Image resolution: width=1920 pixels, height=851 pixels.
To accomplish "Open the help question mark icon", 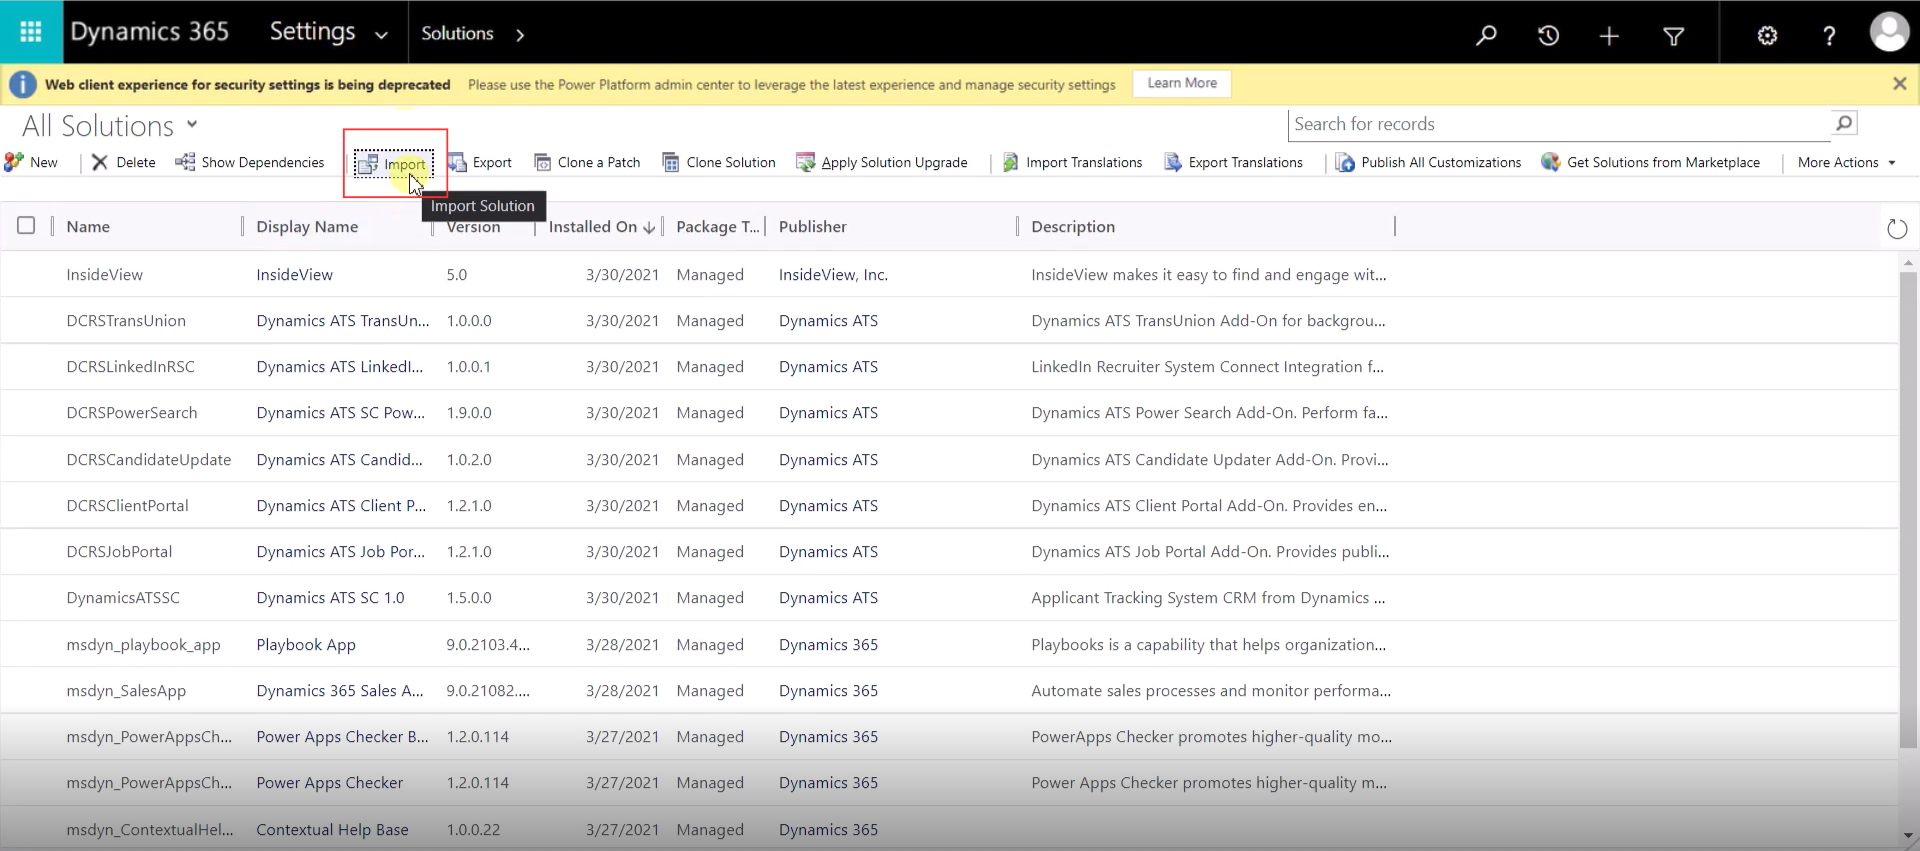I will [1829, 36].
